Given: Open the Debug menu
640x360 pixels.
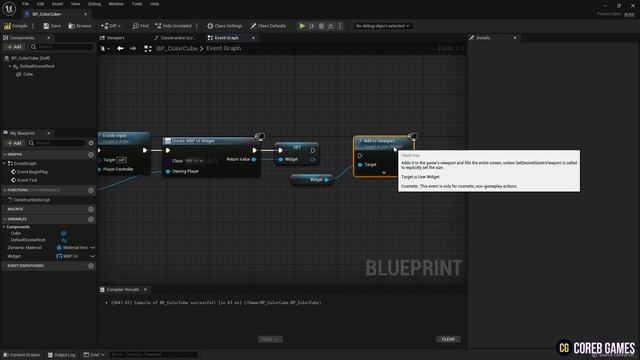Looking at the screenshot, I should coord(94,4).
